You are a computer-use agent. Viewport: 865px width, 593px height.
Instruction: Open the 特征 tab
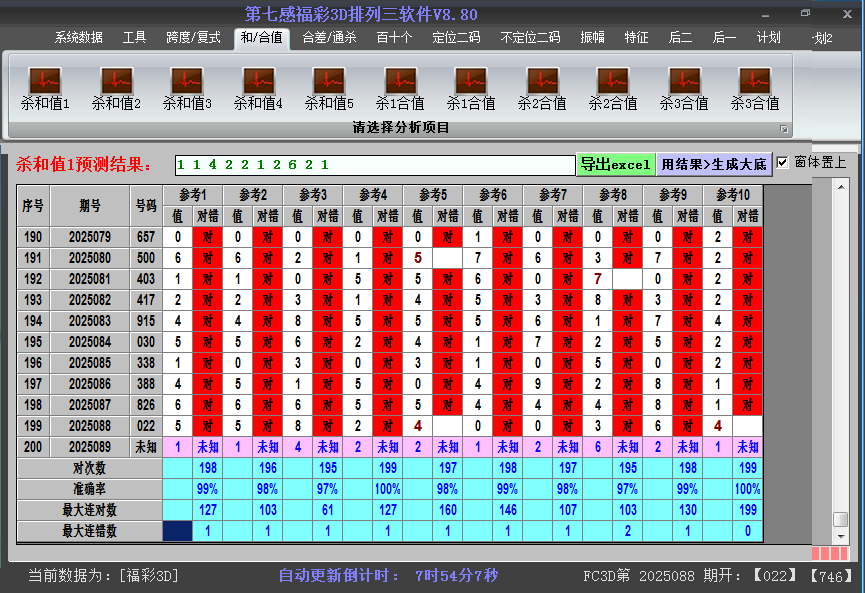(x=636, y=38)
